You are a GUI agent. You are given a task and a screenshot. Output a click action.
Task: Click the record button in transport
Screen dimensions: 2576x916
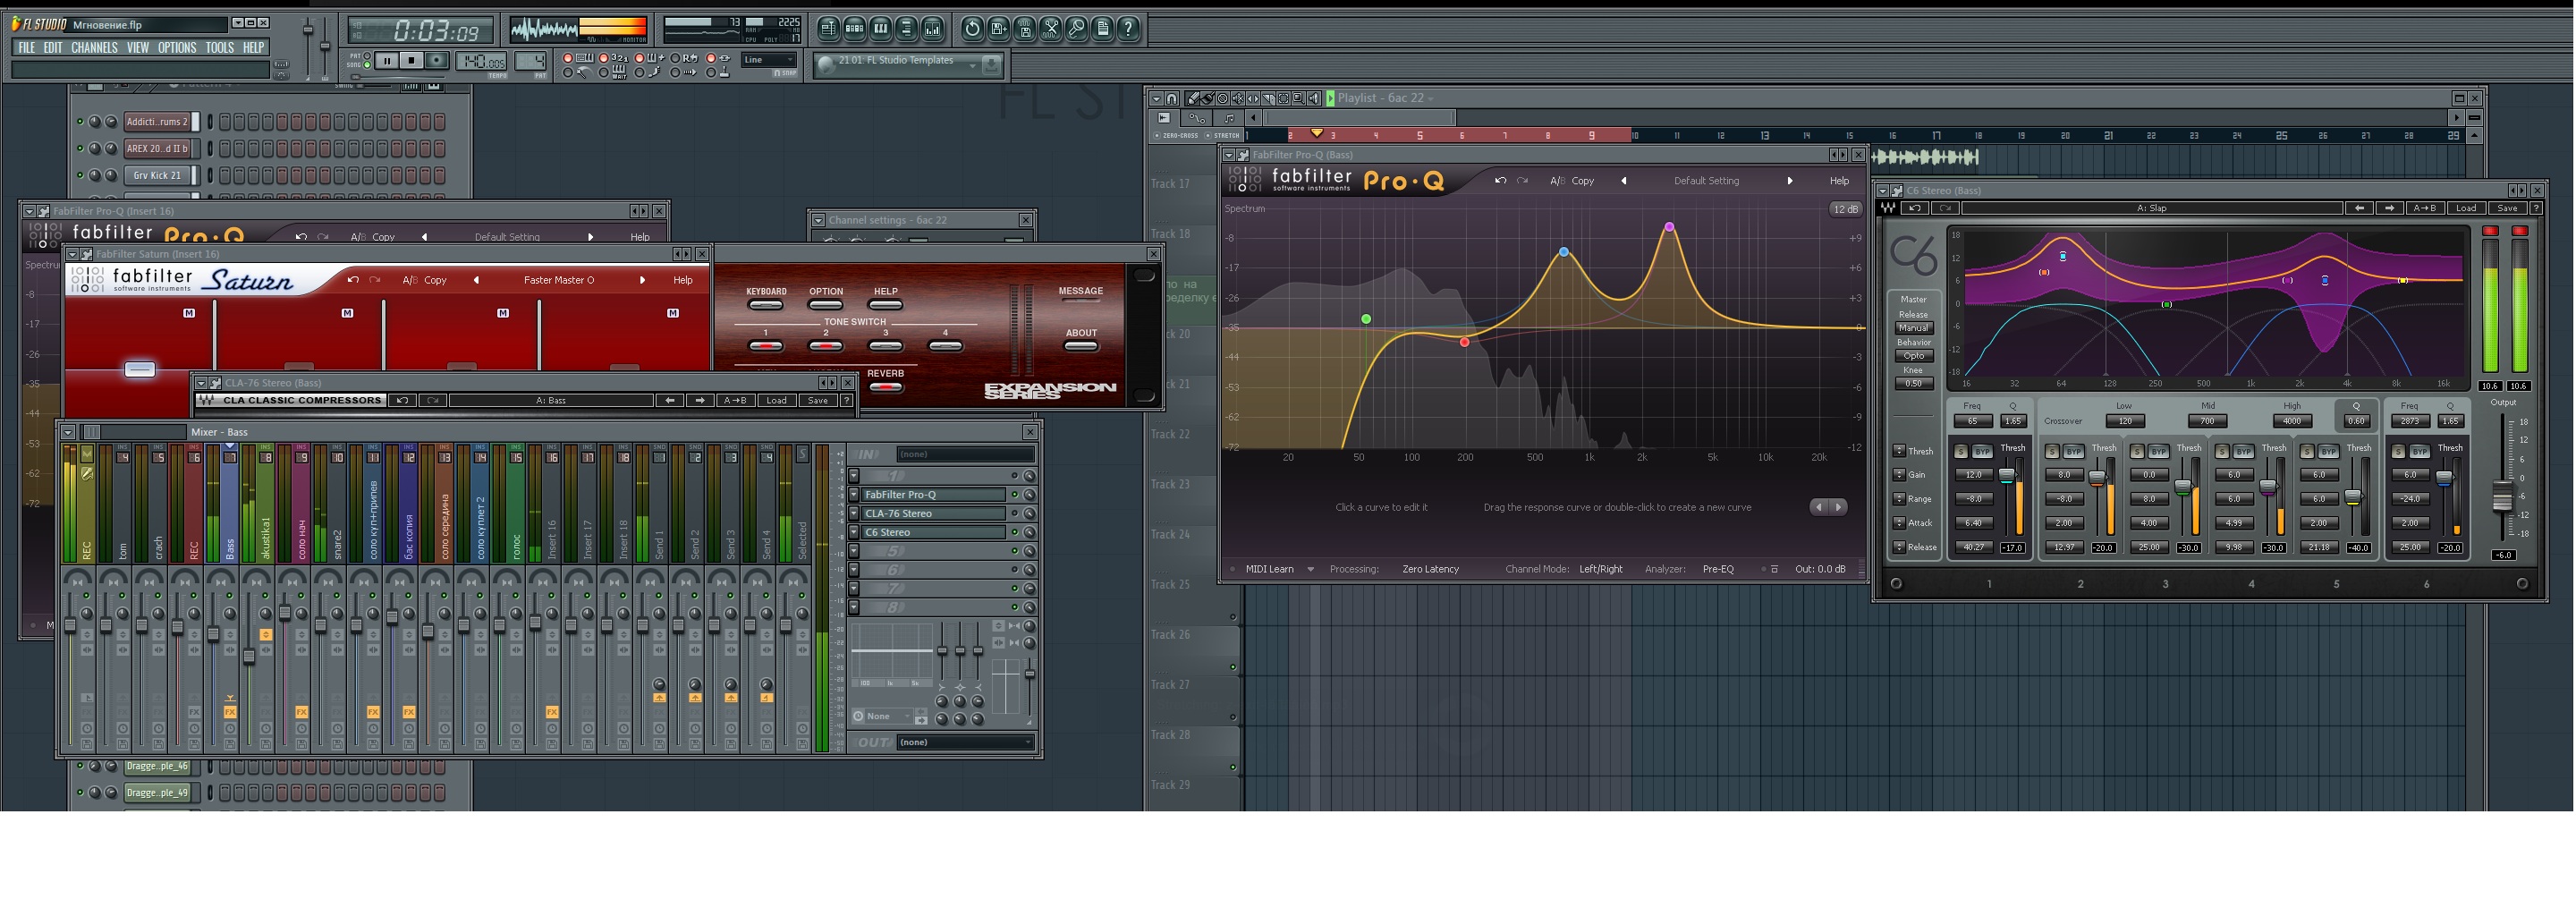(x=436, y=61)
